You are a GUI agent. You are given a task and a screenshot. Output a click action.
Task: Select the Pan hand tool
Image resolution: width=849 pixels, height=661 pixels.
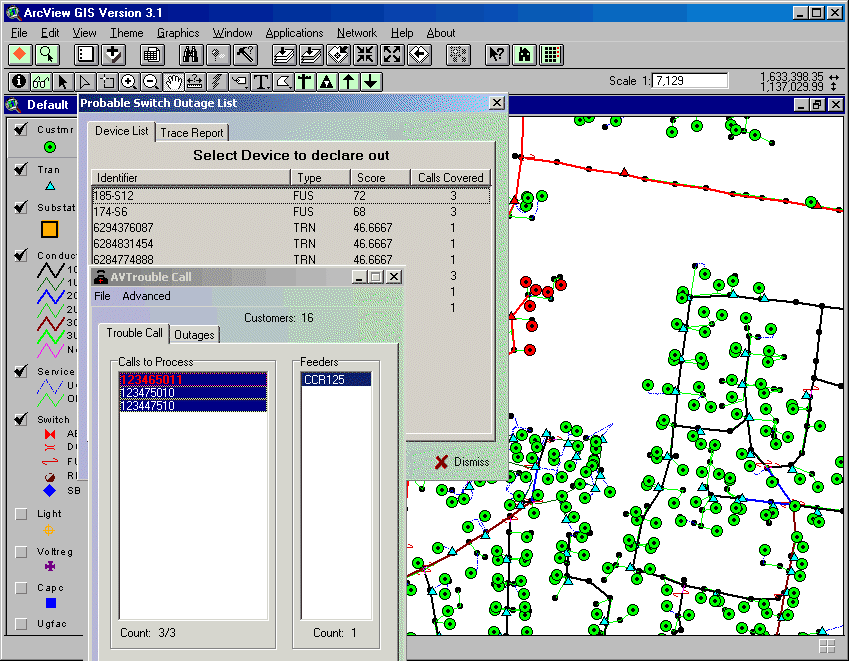pyautogui.click(x=173, y=82)
